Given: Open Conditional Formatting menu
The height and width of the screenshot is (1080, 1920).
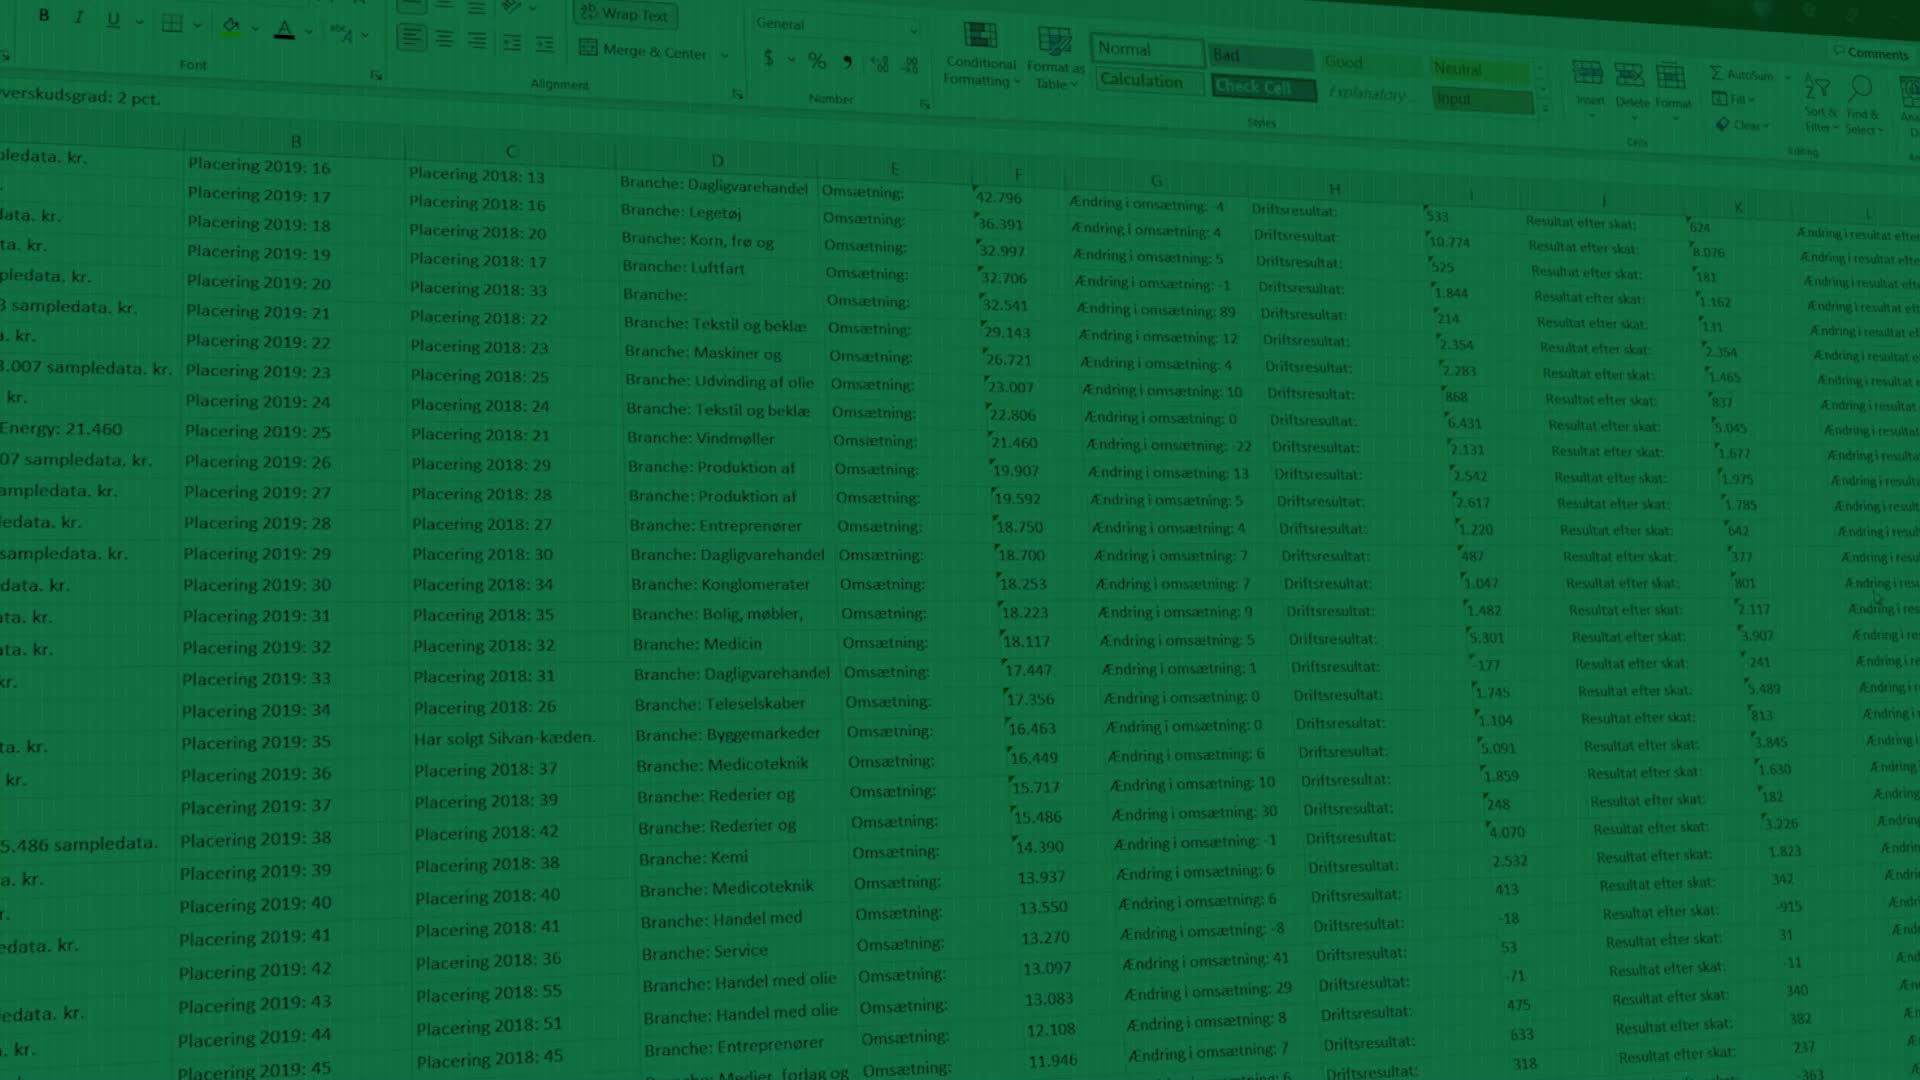Looking at the screenshot, I should pos(981,56).
